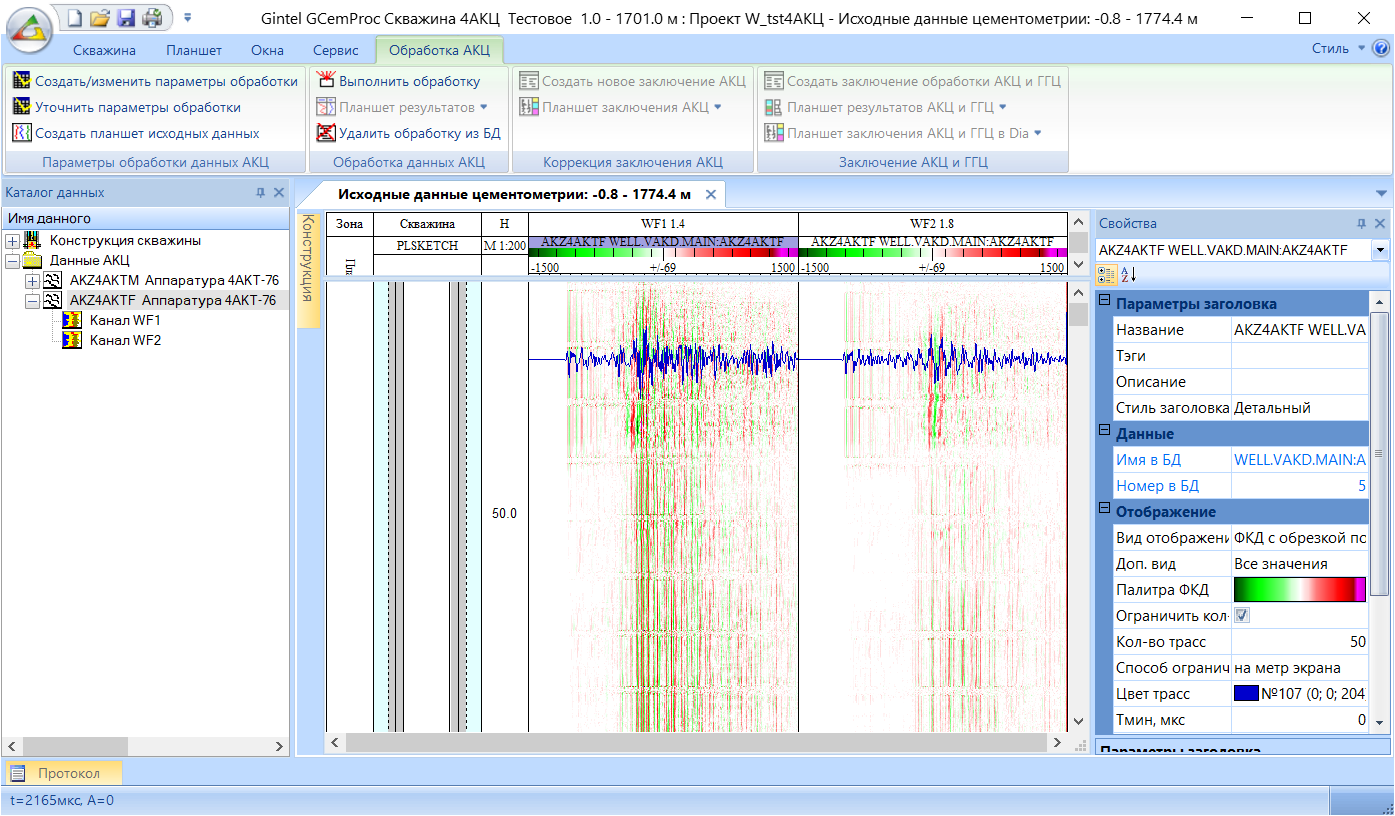Close the Исходные данные цементометрии document tab
This screenshot has width=1395, height=816.
tap(711, 194)
